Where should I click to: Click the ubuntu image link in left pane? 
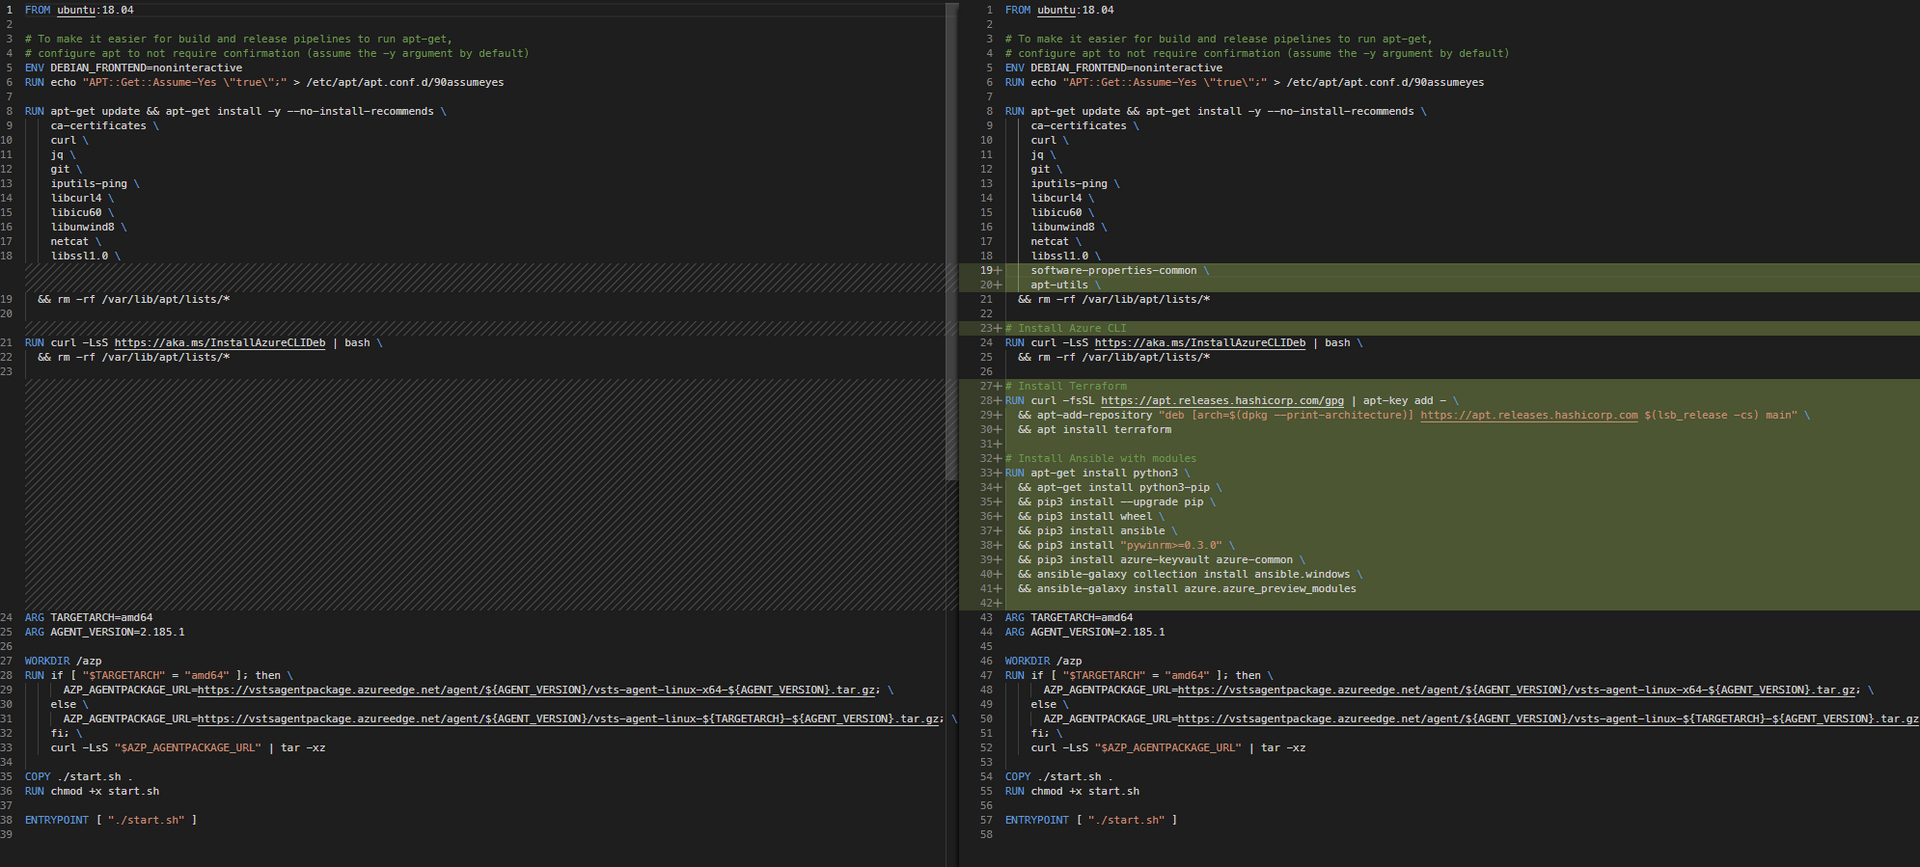click(x=77, y=10)
